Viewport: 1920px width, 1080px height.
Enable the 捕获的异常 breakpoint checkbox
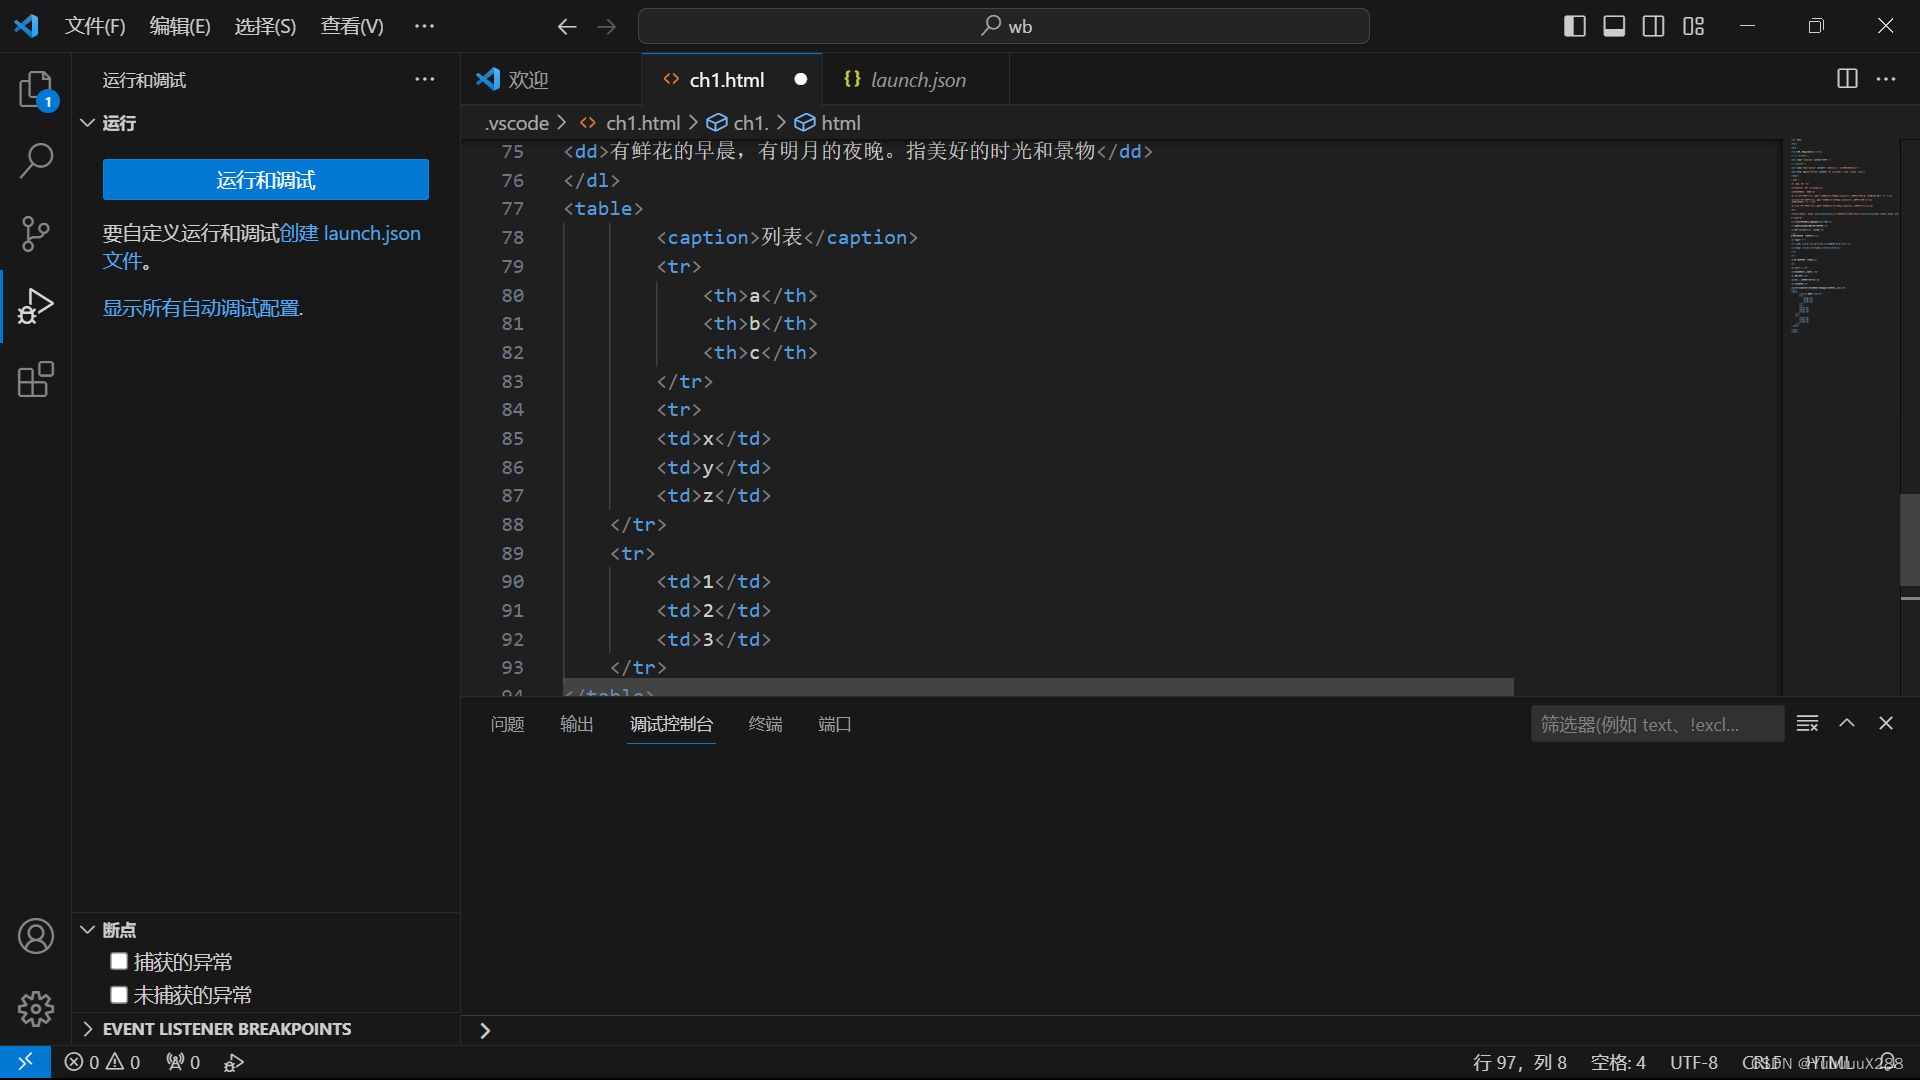[x=119, y=961]
